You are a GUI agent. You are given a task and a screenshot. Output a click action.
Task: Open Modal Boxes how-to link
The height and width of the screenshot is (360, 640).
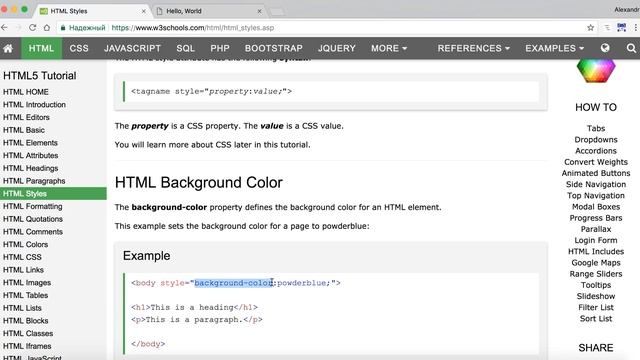tap(596, 207)
